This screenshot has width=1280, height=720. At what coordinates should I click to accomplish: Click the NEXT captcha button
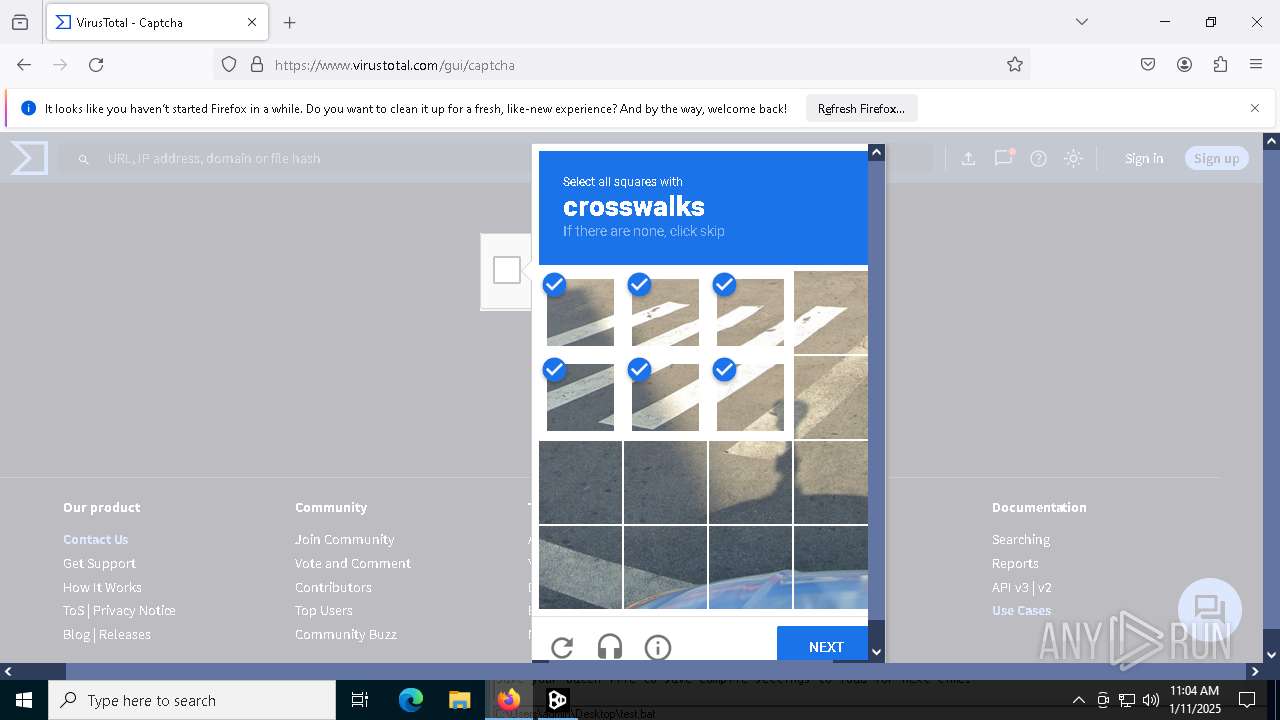(822, 645)
